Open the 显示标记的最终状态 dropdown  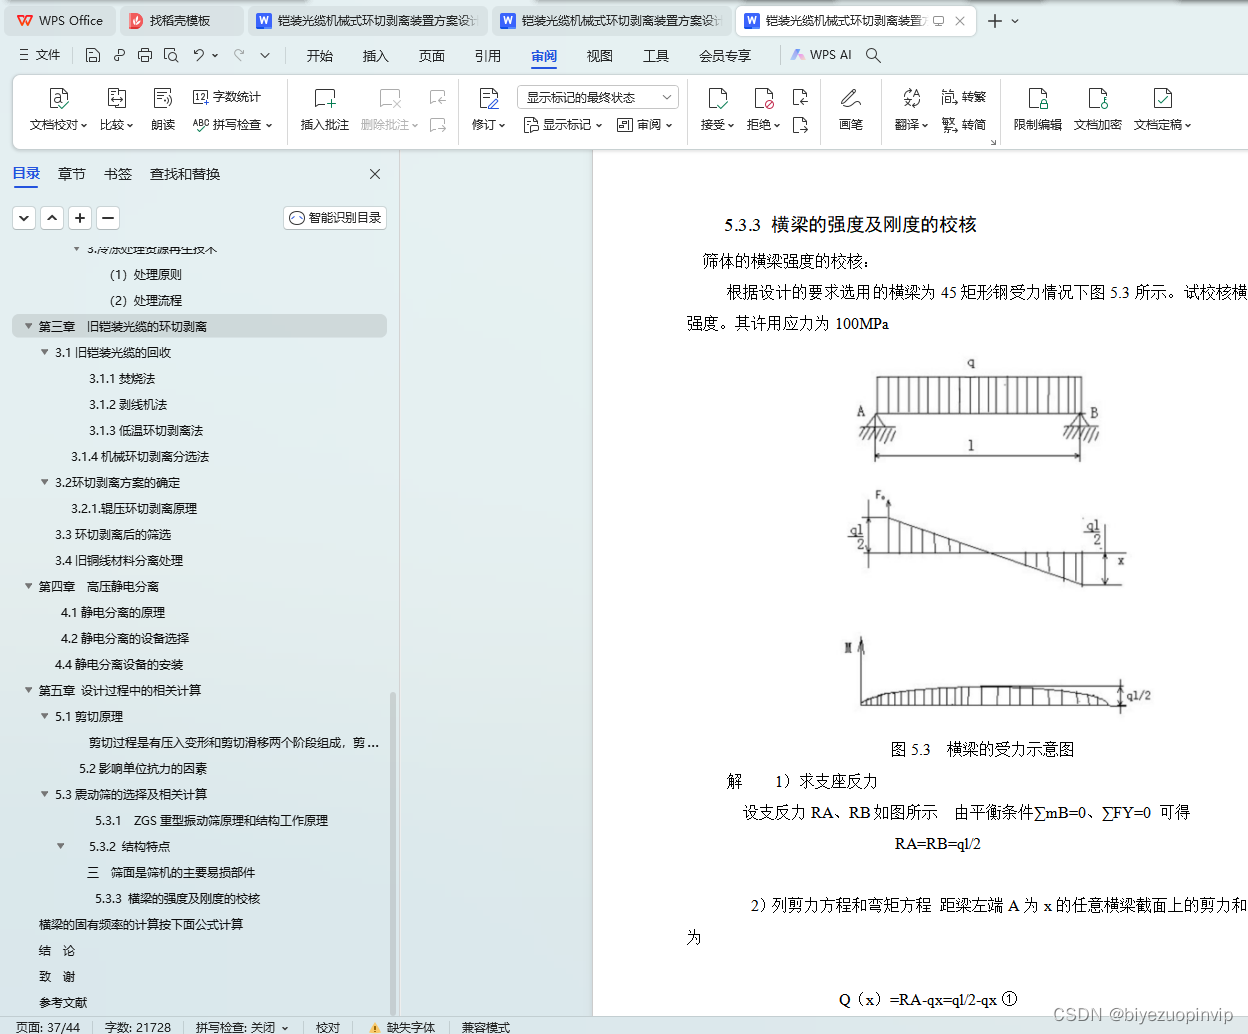(x=598, y=97)
